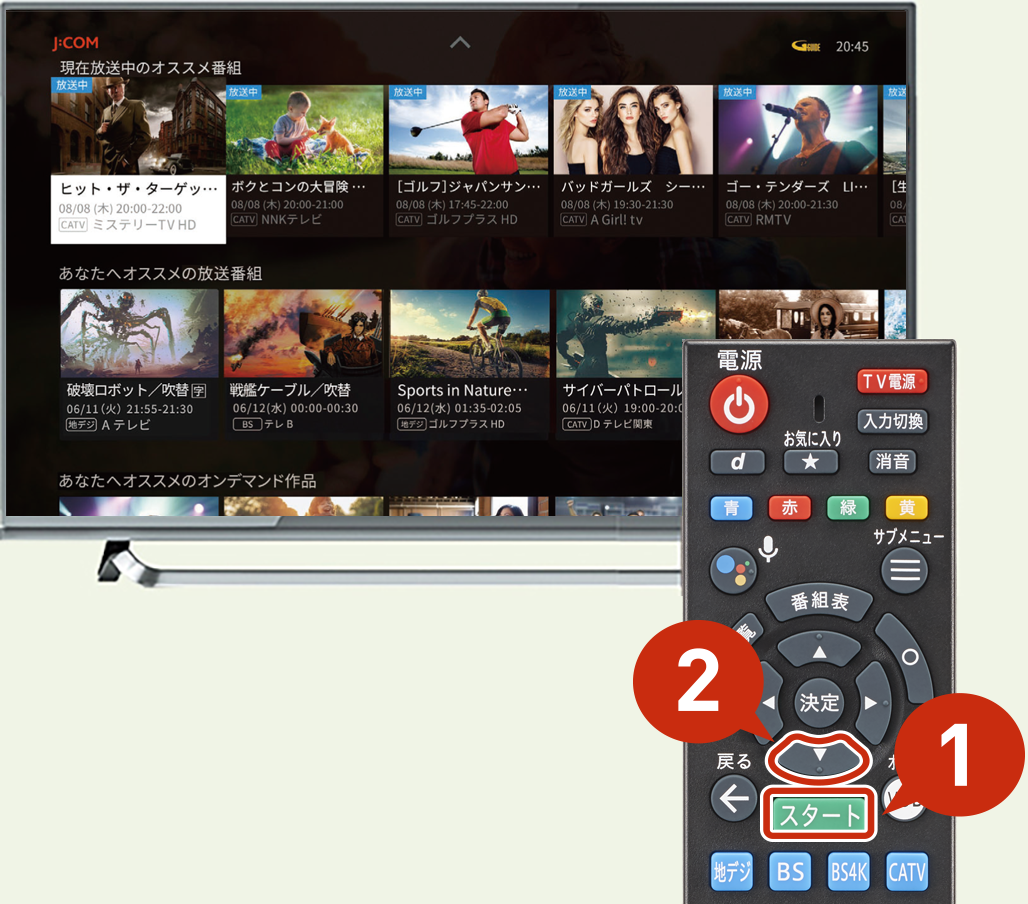
Task: Click the left arrow on d-pad
Action: [x=770, y=703]
